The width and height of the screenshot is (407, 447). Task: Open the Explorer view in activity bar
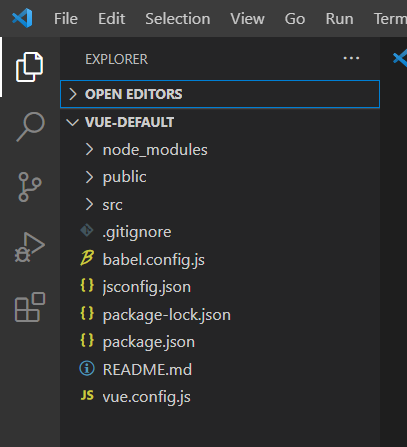tap(29, 67)
